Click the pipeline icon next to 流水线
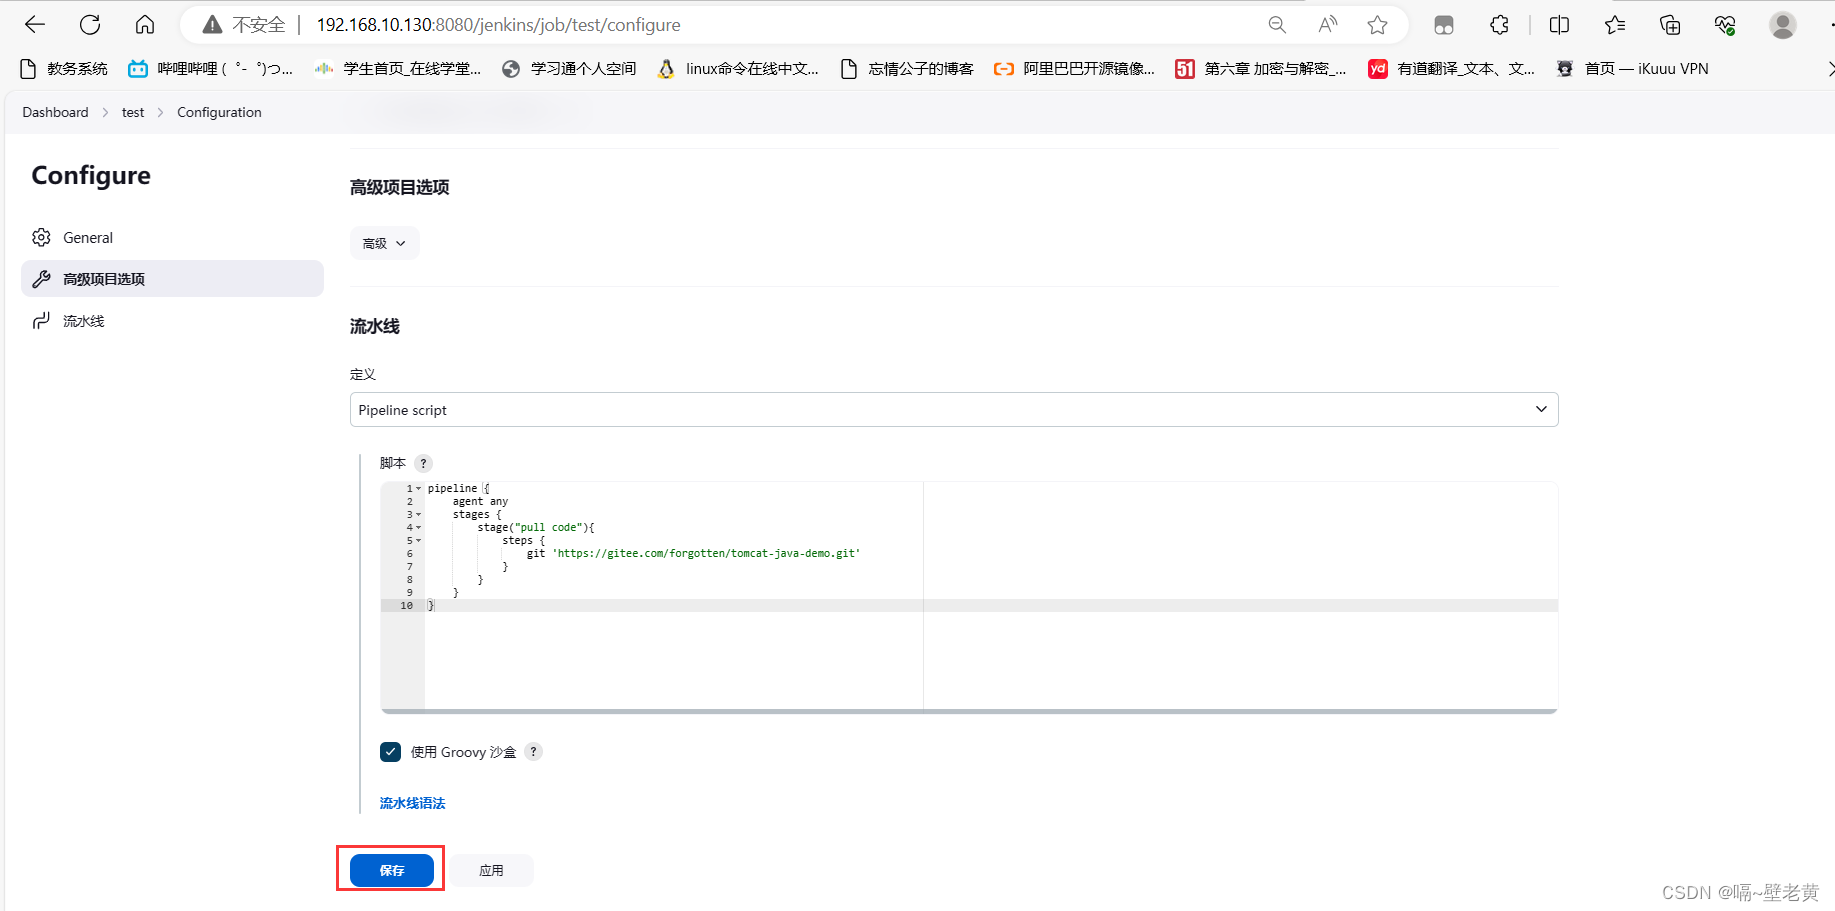Viewport: 1835px width, 911px height. pos(41,321)
